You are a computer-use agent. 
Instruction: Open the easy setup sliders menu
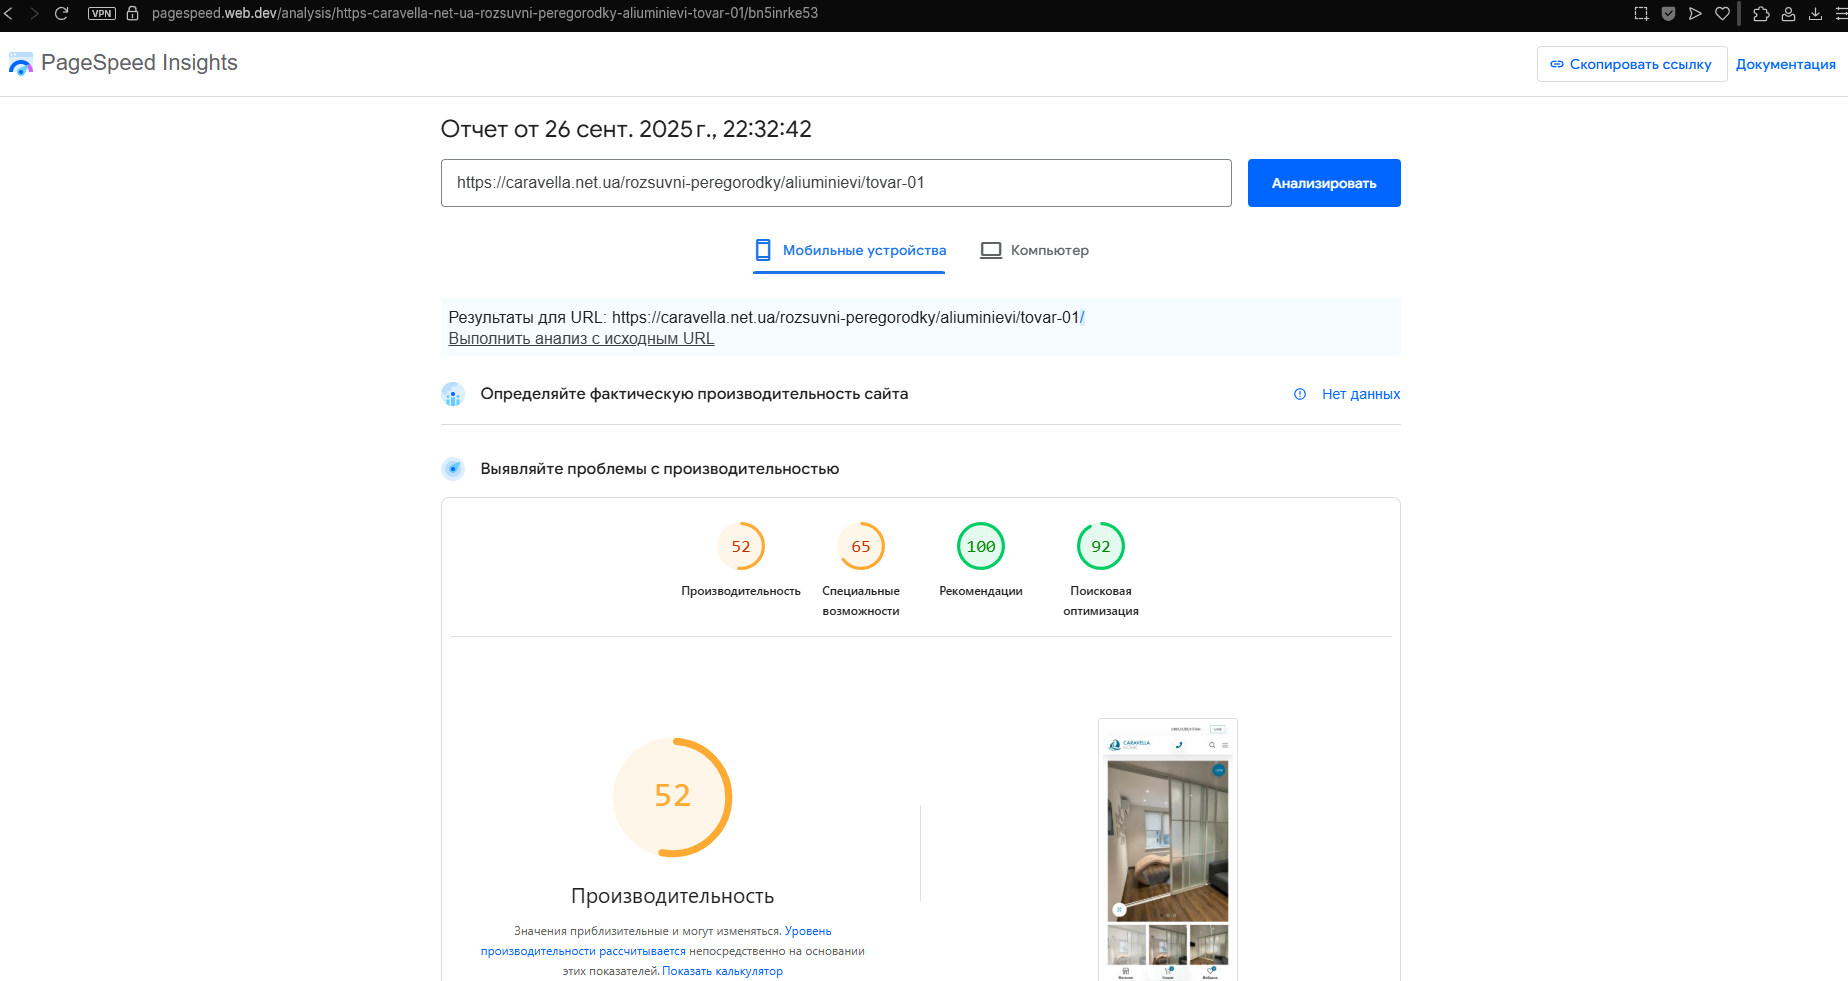click(1841, 14)
